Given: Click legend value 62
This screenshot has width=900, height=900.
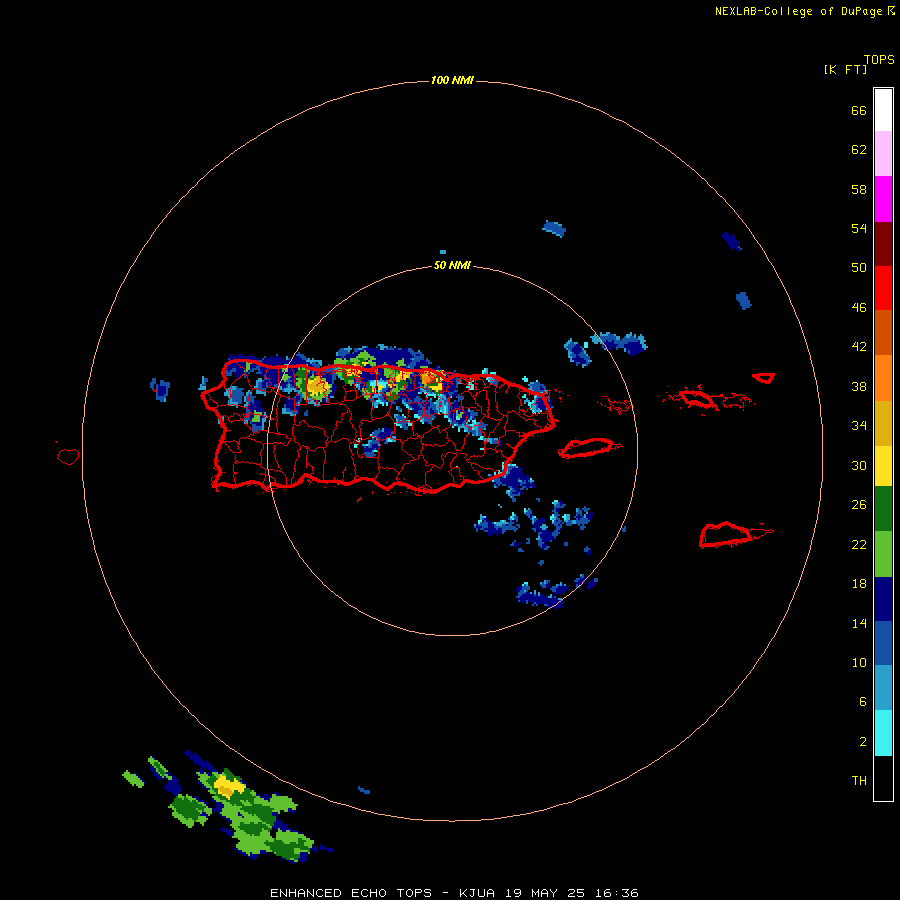Looking at the screenshot, I should pyautogui.click(x=859, y=149).
